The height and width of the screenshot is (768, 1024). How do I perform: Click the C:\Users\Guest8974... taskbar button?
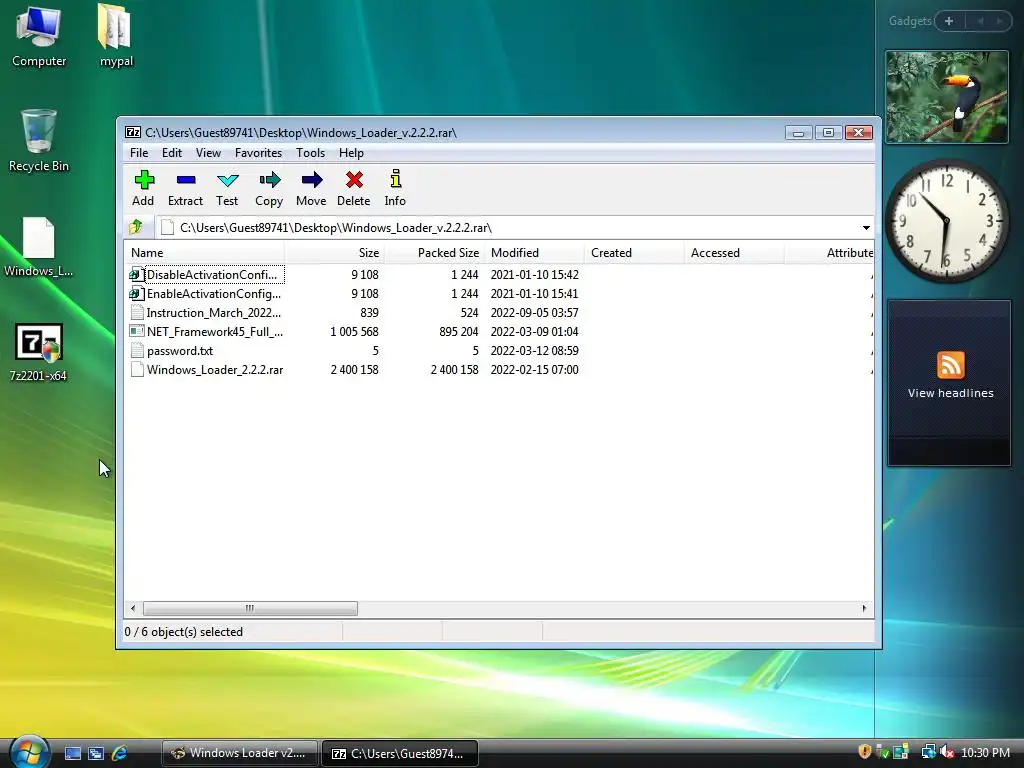pos(400,754)
